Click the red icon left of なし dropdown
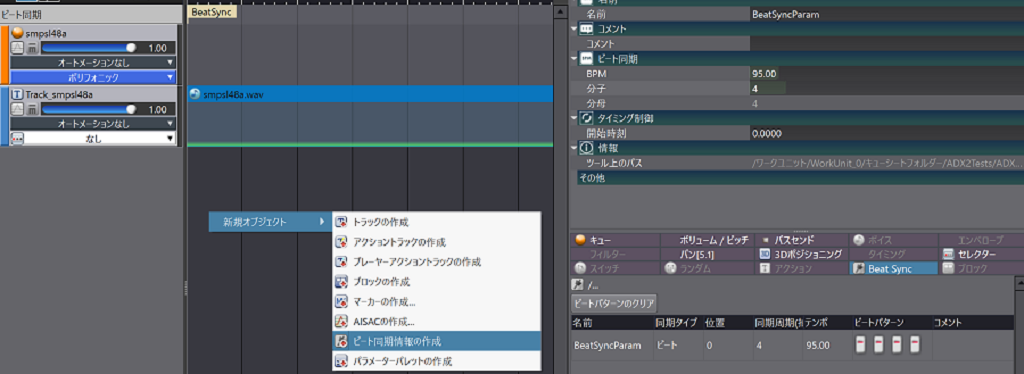1024x374 pixels. 18,138
